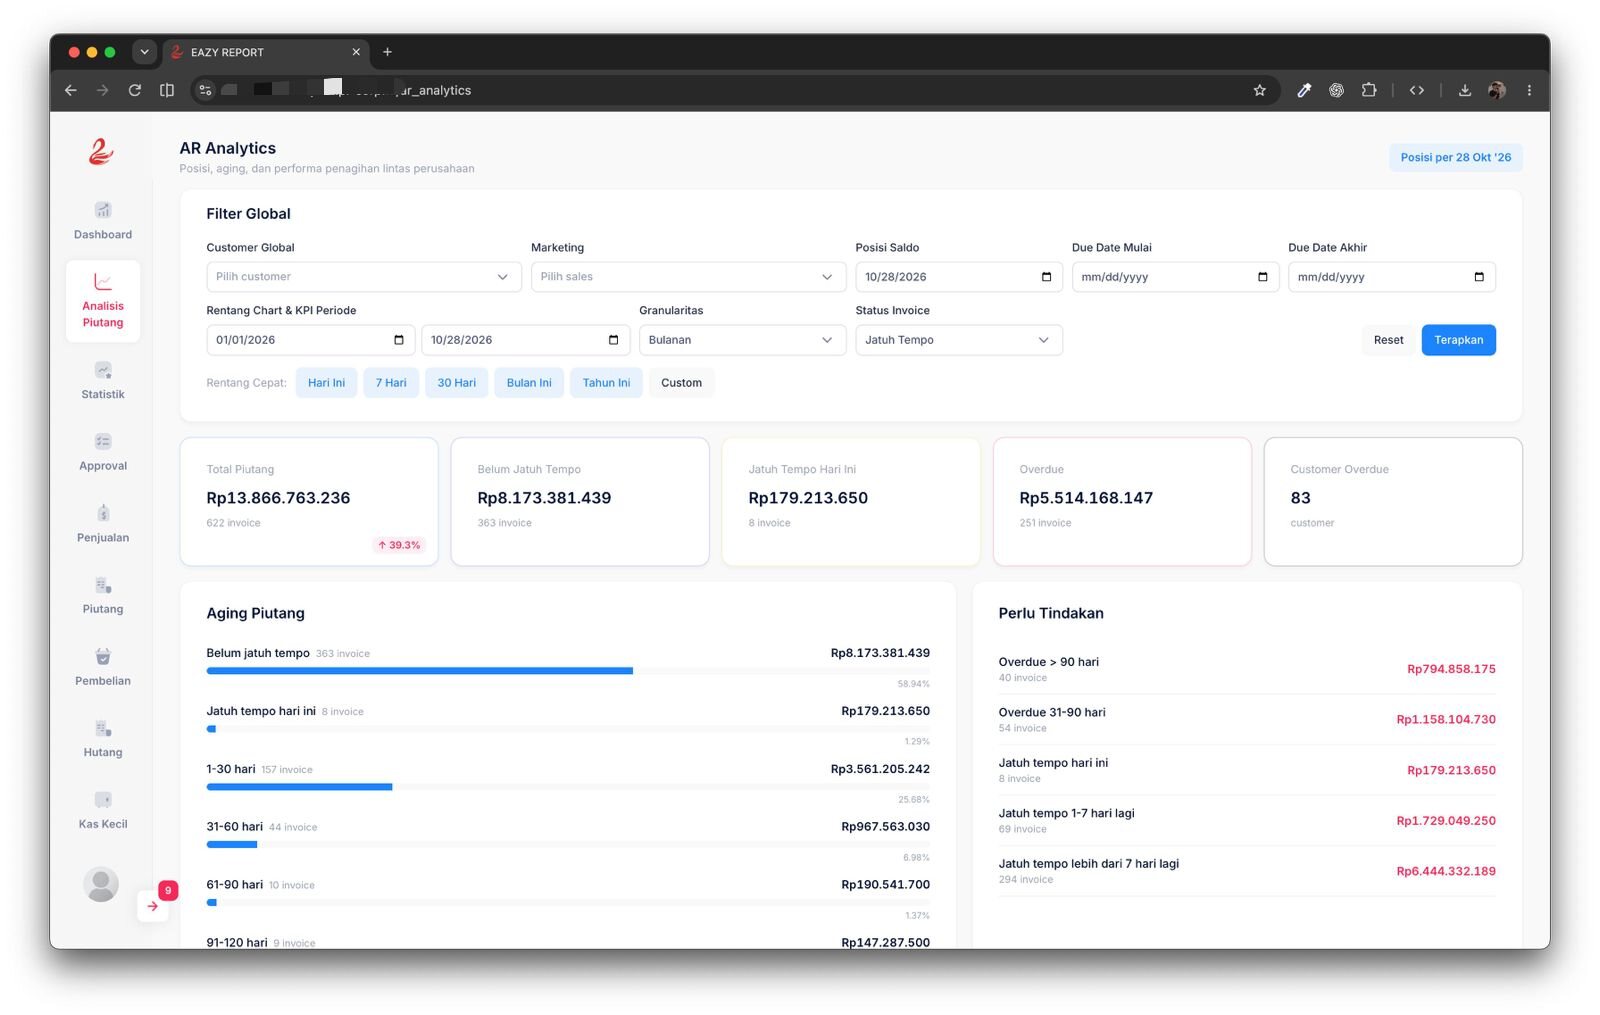Click the Rentang start date 01/01/2026 field
The width and height of the screenshot is (1600, 1015).
tap(310, 340)
